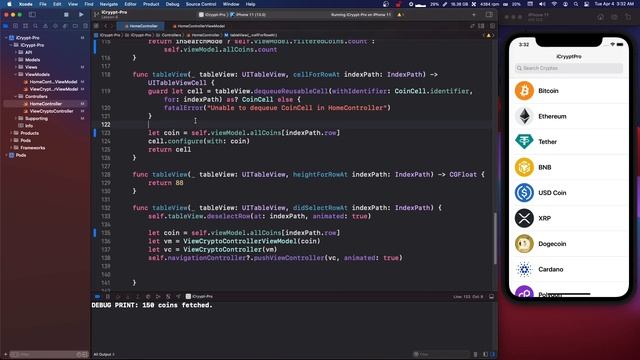Click the editor vertical scrollbar
This screenshot has width=640, height=360.
495,238
